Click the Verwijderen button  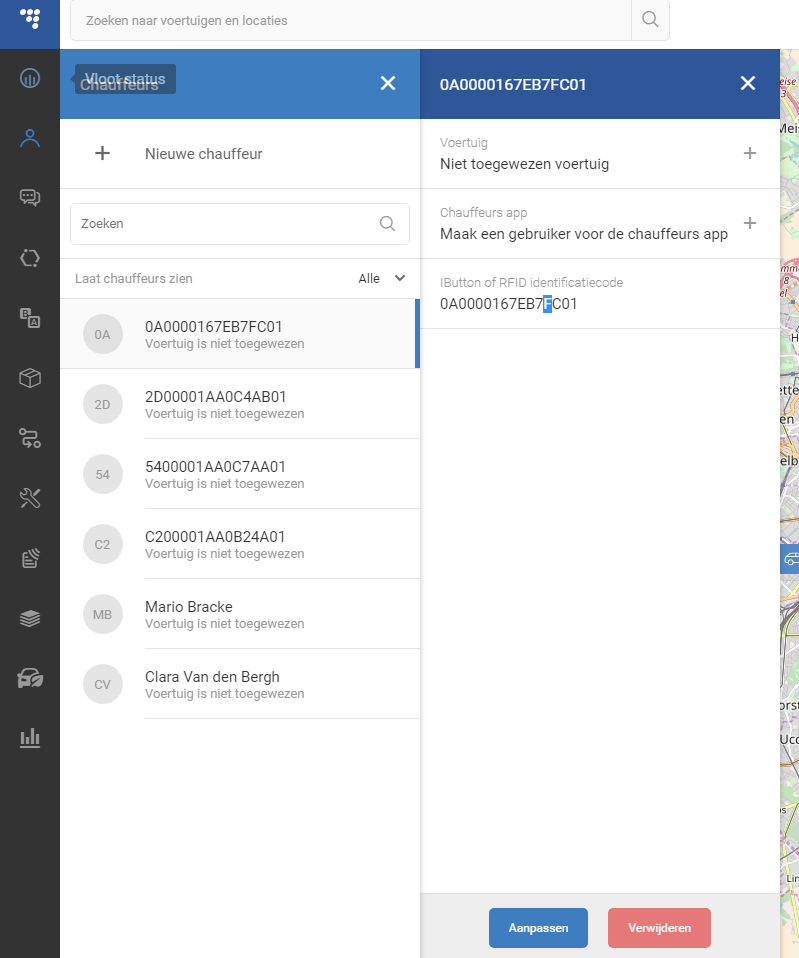tap(659, 927)
